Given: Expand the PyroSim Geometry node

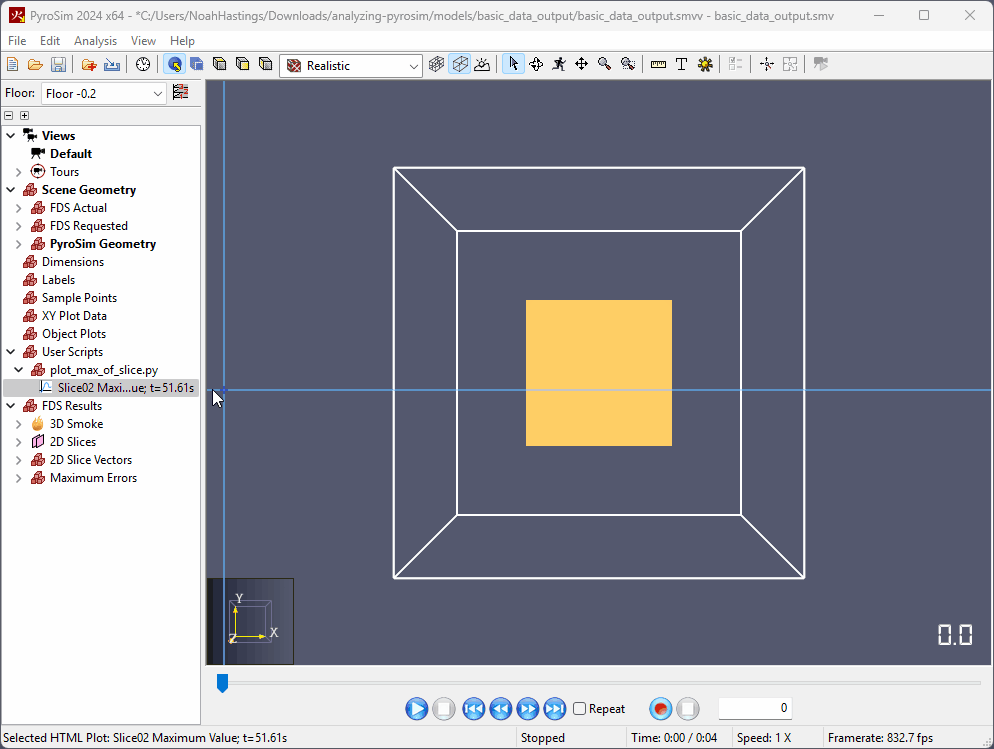Looking at the screenshot, I should pos(18,244).
